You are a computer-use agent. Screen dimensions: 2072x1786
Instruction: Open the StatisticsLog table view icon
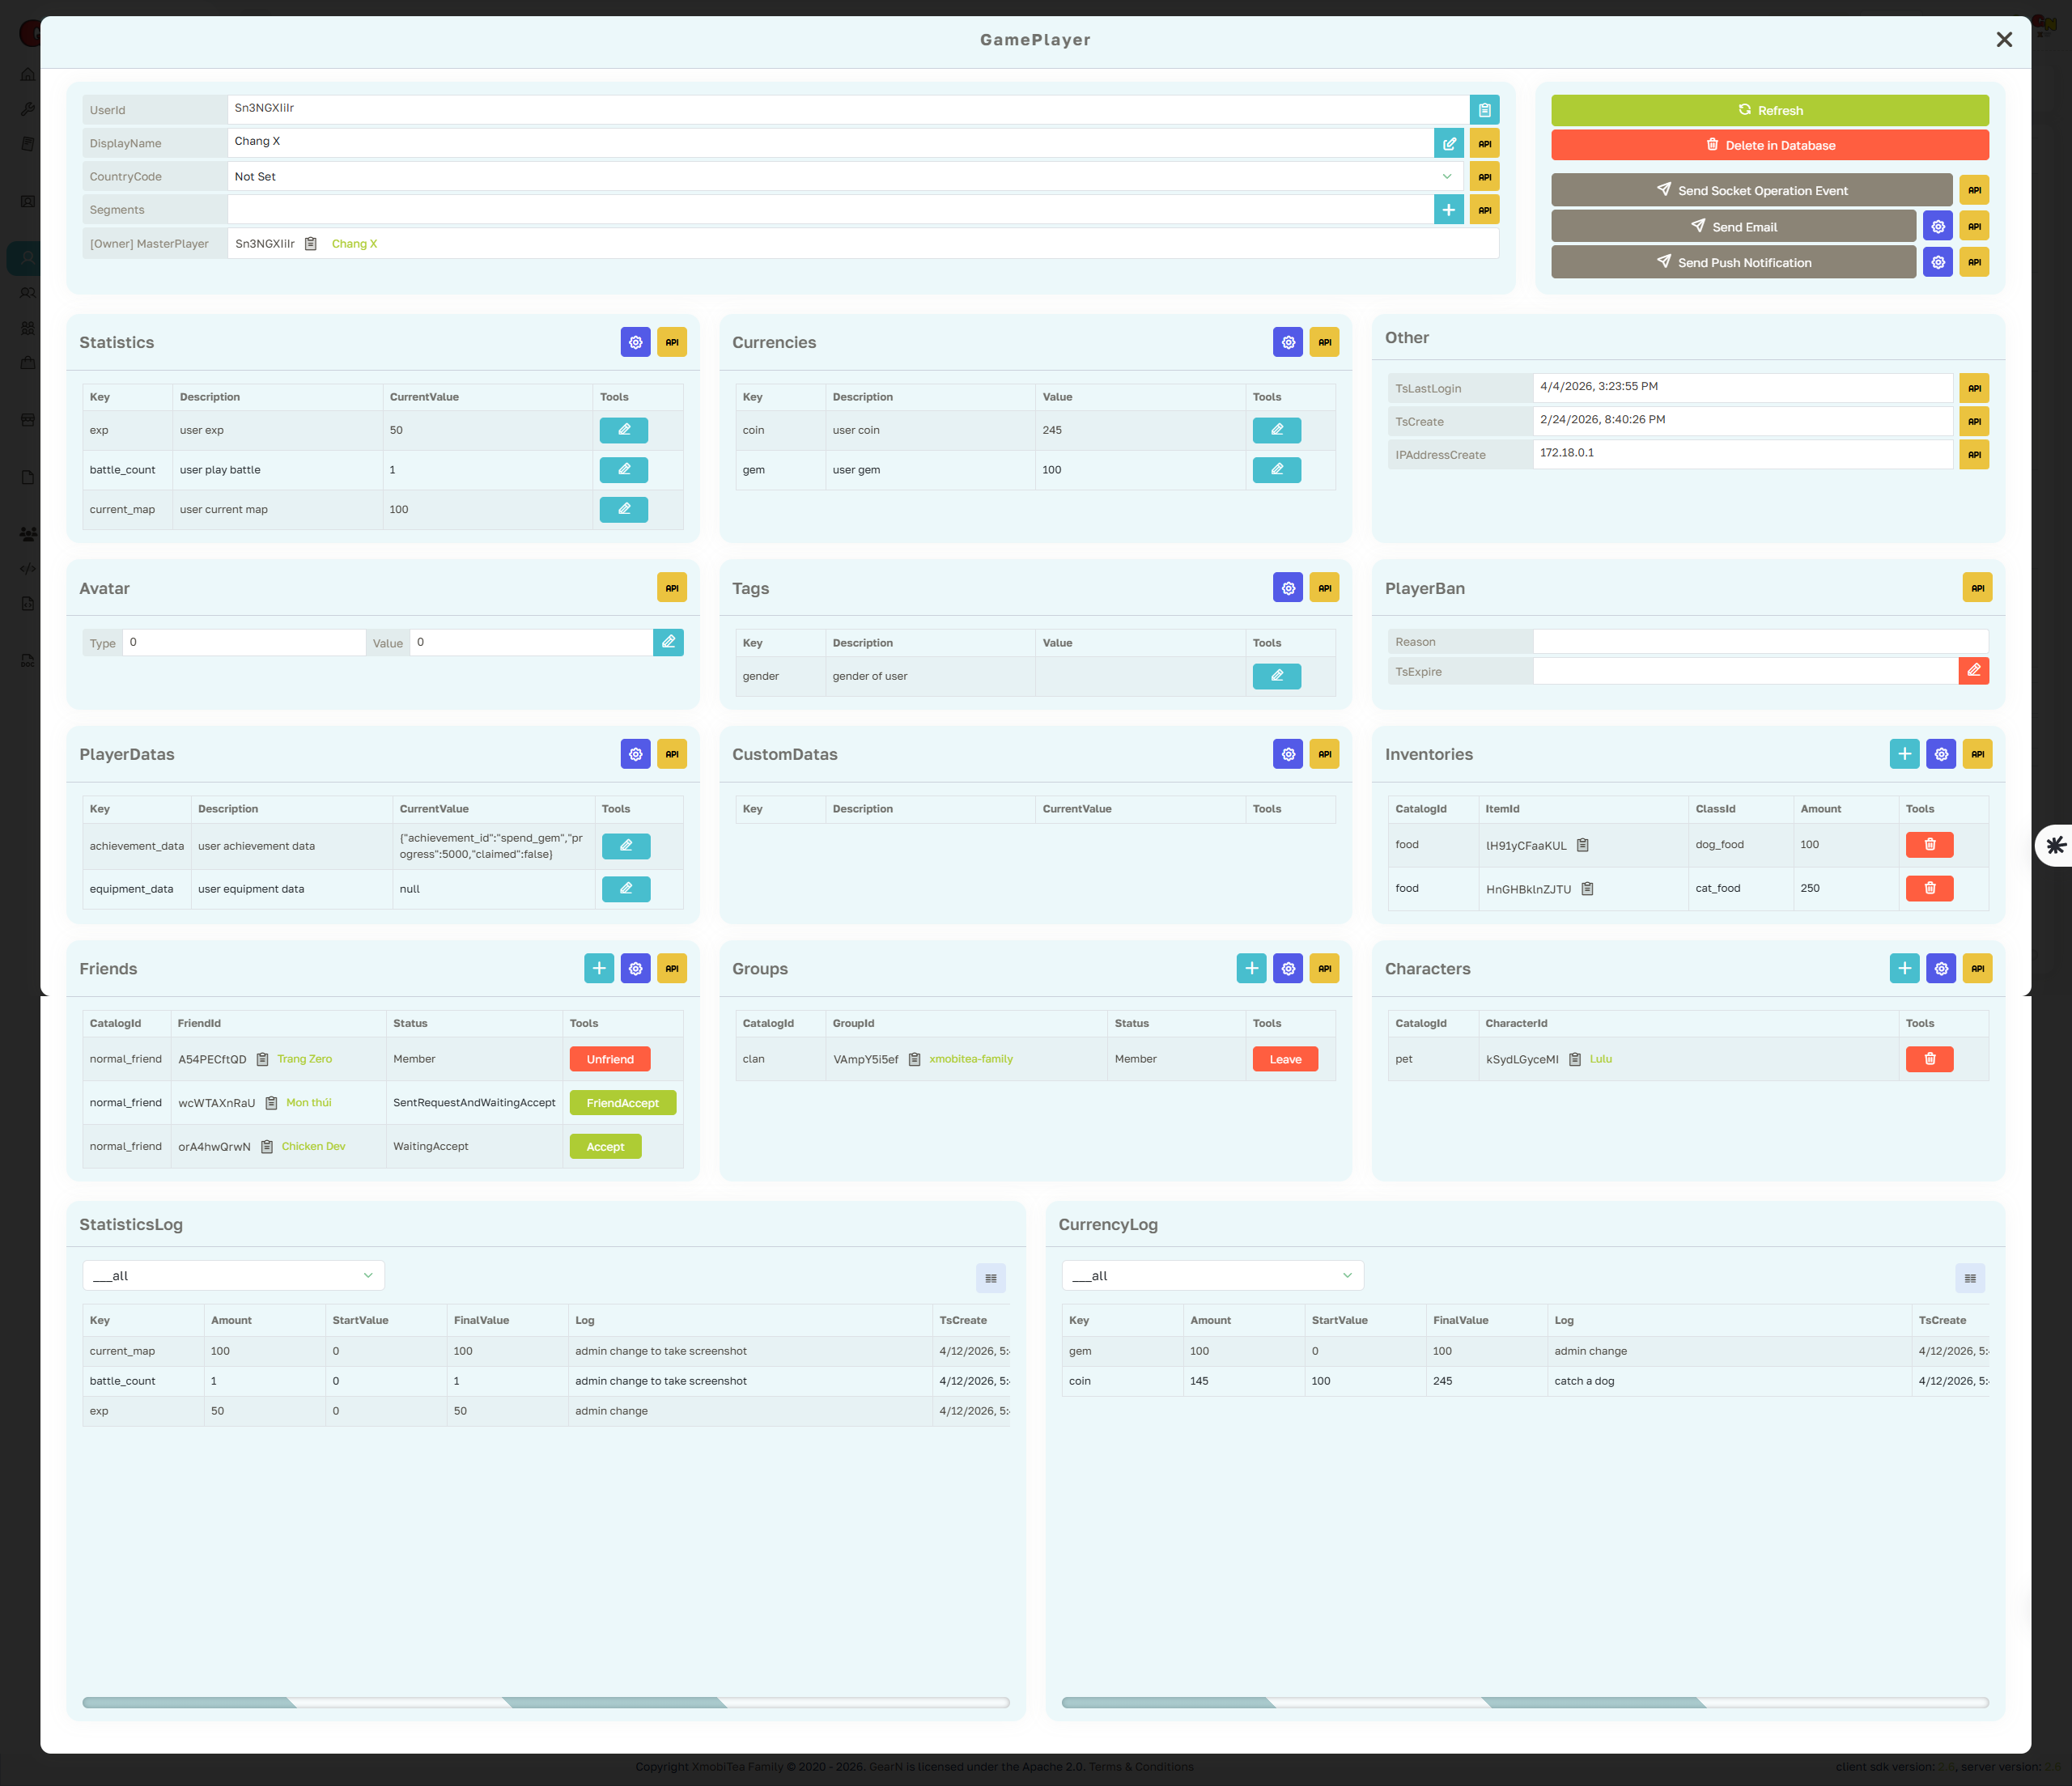[990, 1277]
